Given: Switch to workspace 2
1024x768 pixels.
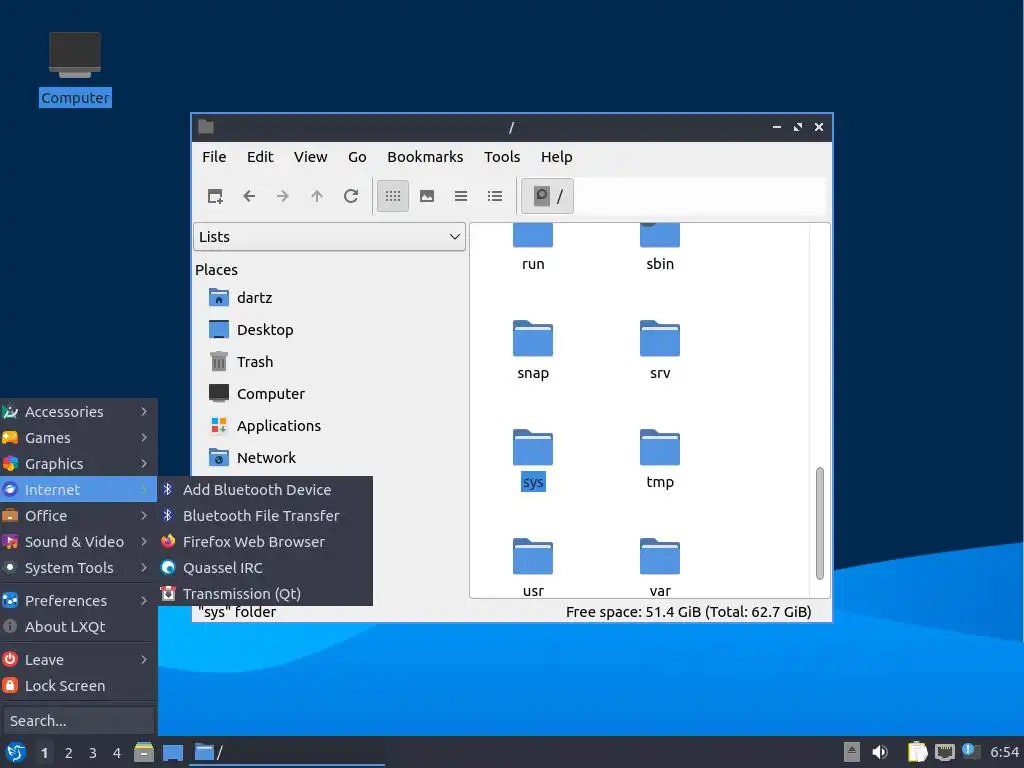Looking at the screenshot, I should coord(69,753).
